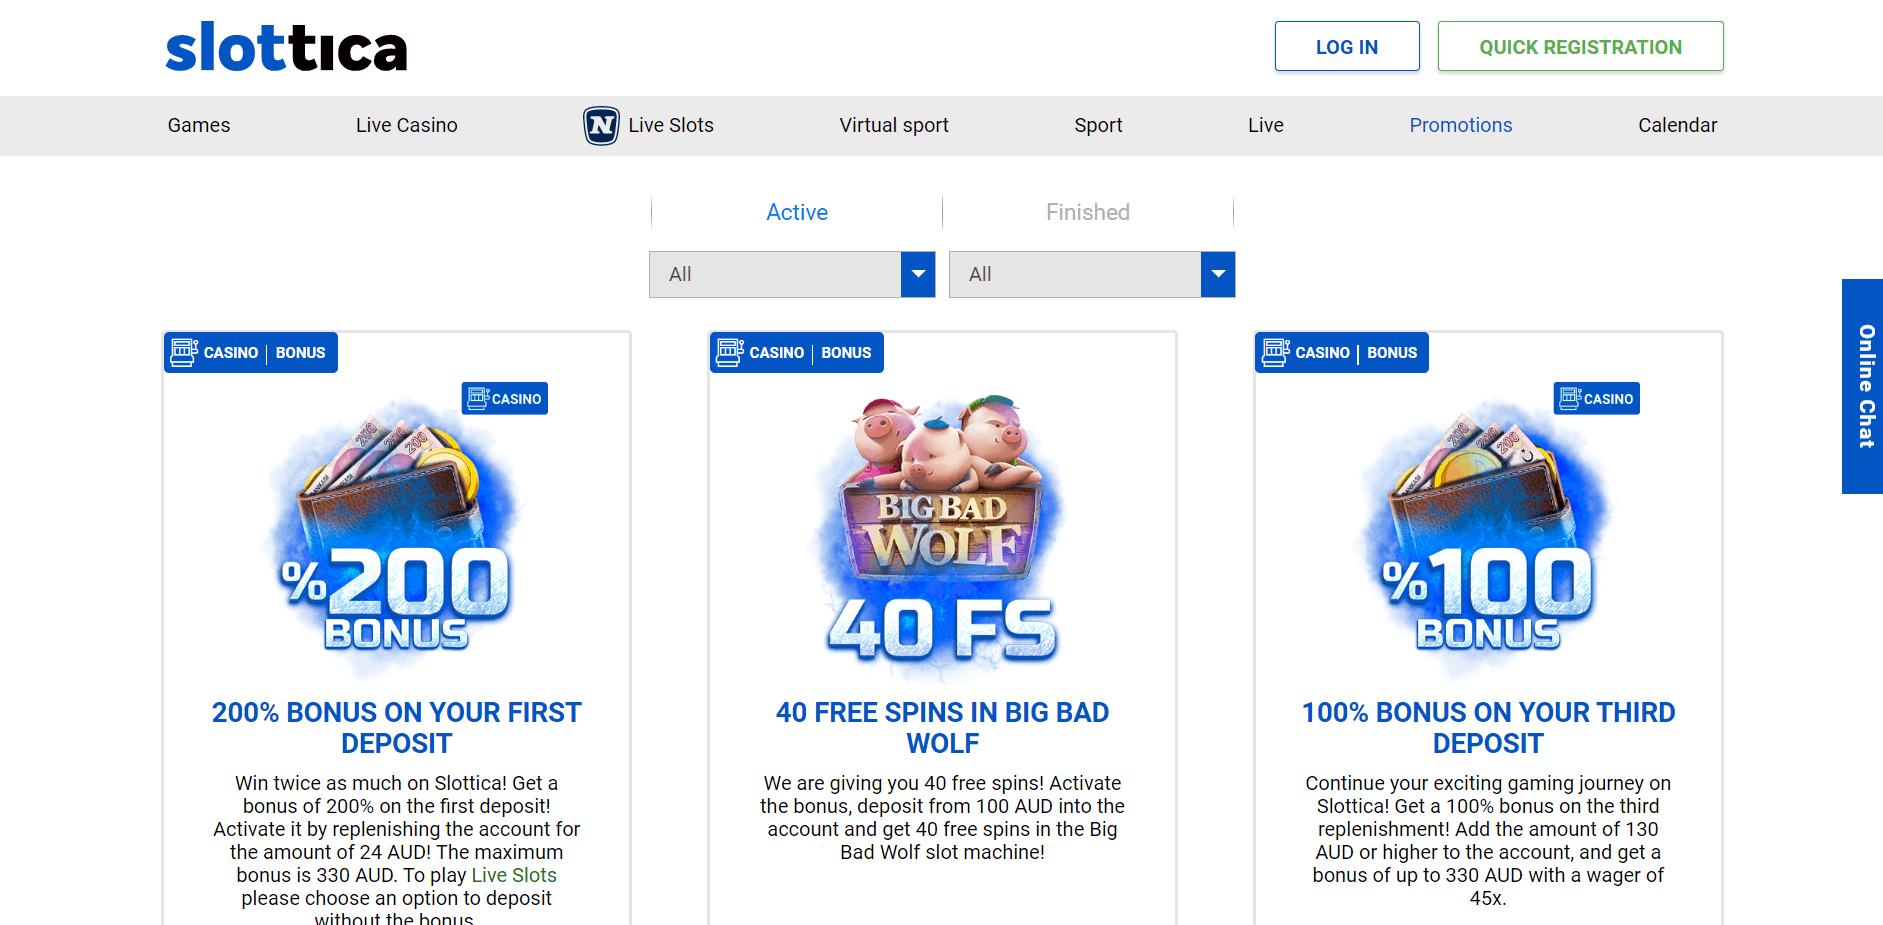Click slot machine icon on Big Bad Wolf badge
This screenshot has height=925, width=1883.
(x=730, y=352)
